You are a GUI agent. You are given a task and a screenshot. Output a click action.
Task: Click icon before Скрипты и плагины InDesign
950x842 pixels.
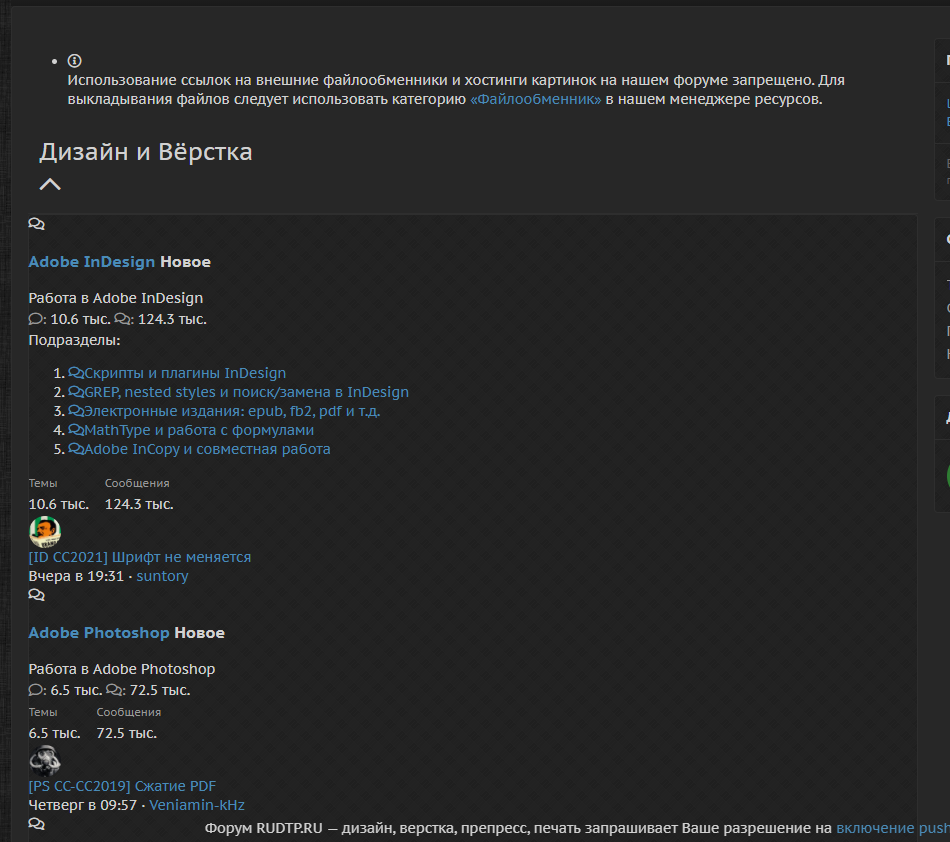[x=76, y=373]
